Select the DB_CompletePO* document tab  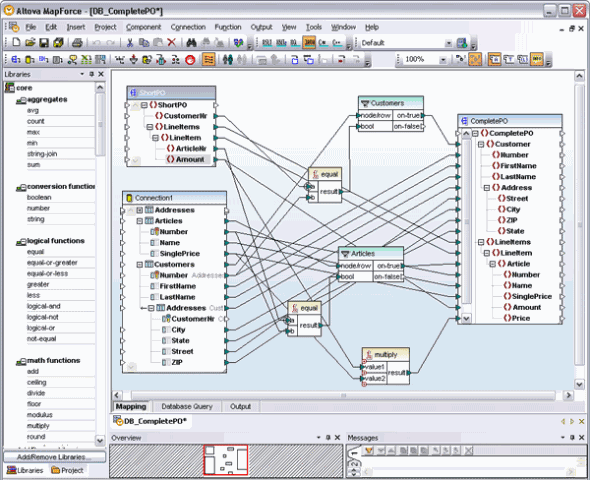151,421
